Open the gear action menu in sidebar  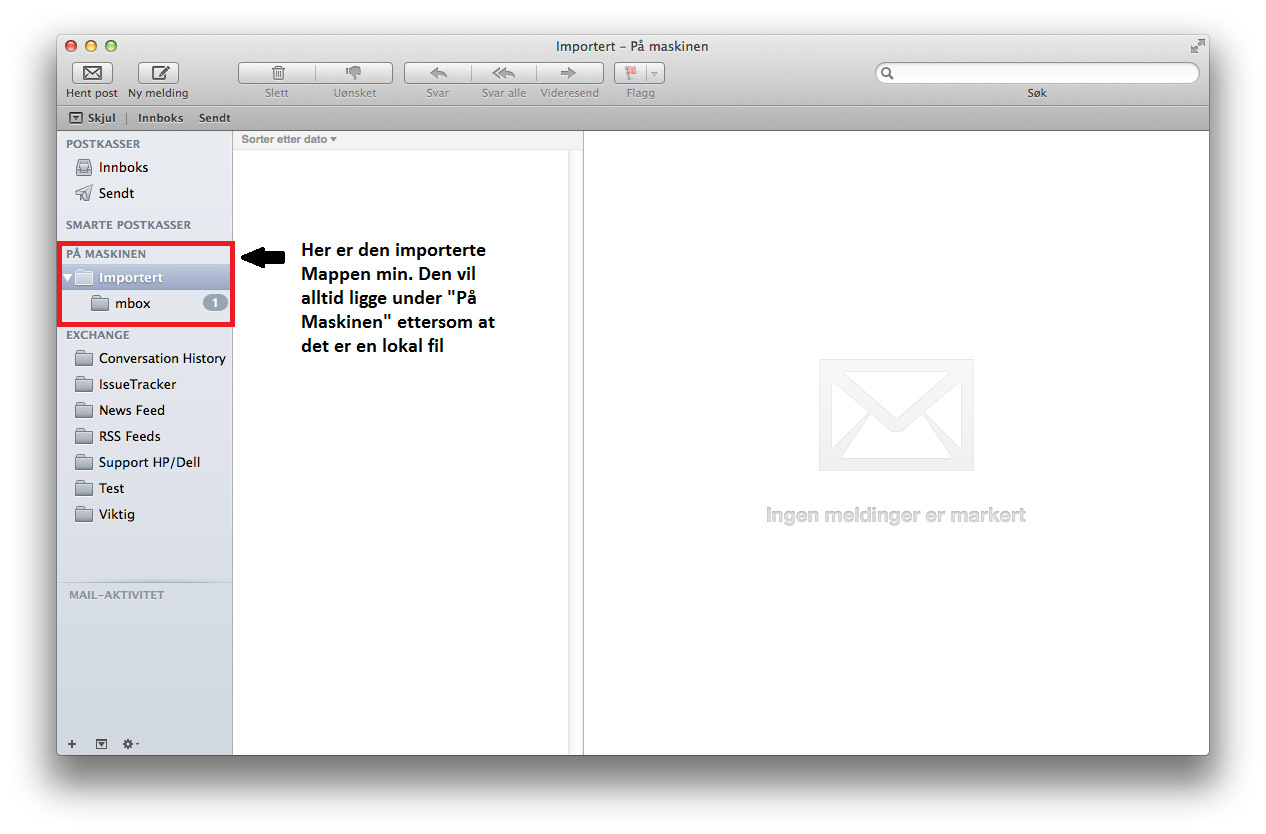click(130, 744)
